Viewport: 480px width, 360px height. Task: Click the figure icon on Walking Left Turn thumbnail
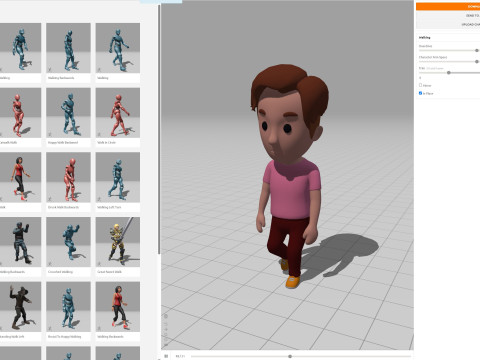(x=99, y=199)
